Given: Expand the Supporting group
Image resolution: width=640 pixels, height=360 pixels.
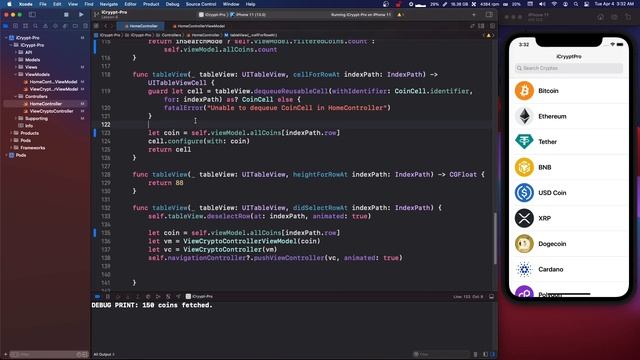Looking at the screenshot, I should [16, 118].
